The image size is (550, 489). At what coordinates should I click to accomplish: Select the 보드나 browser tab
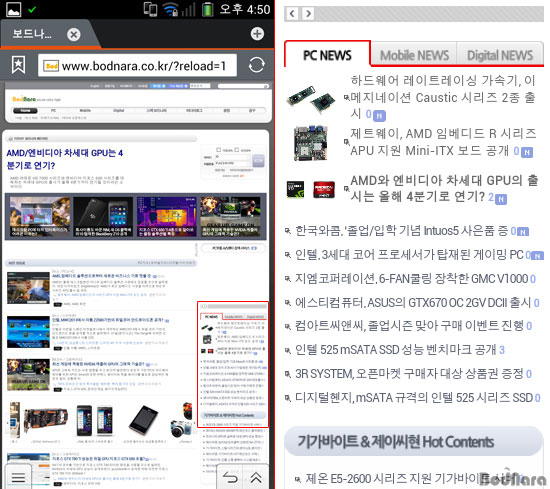[x=32, y=34]
